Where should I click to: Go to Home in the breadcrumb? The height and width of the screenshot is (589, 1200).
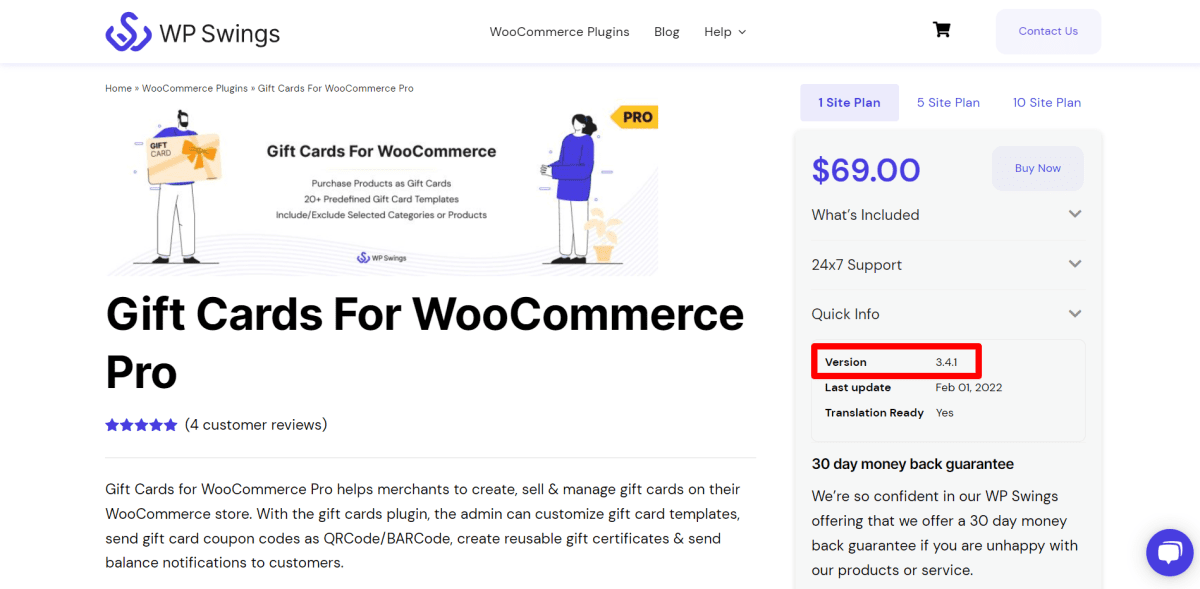click(x=118, y=88)
